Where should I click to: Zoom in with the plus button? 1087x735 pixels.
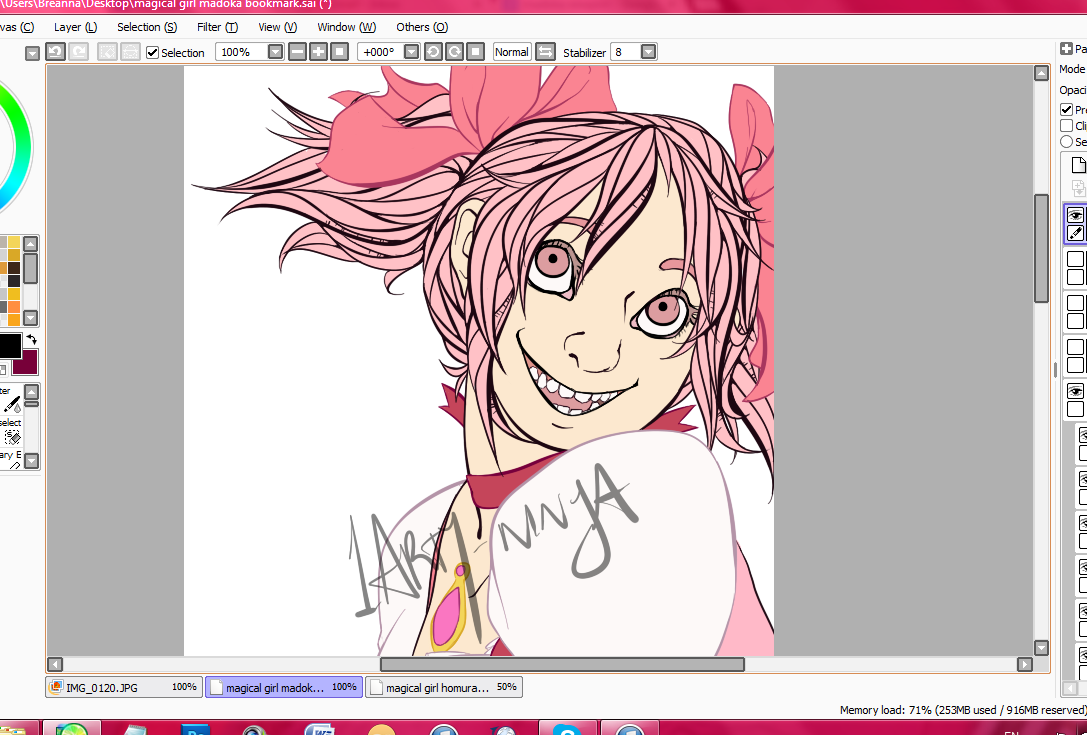(x=318, y=52)
